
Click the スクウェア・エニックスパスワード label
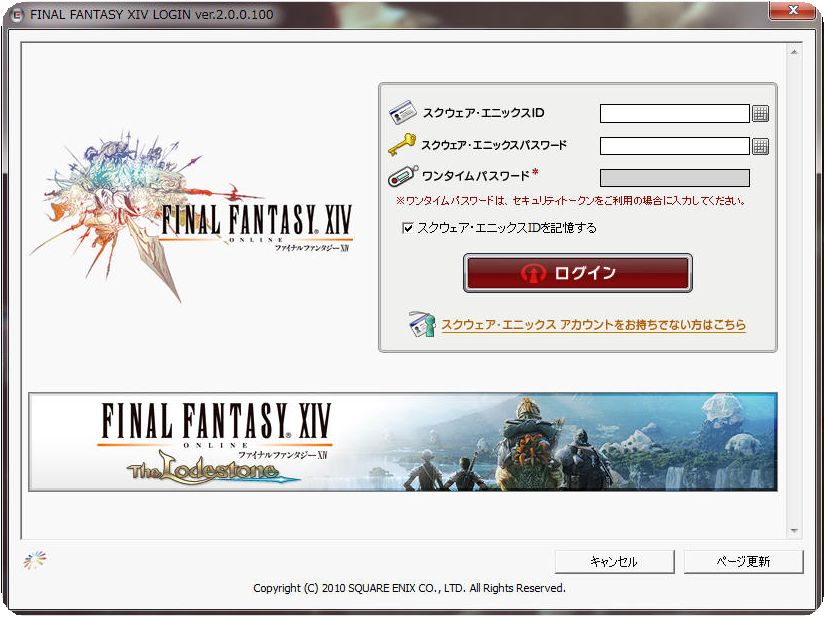494,145
